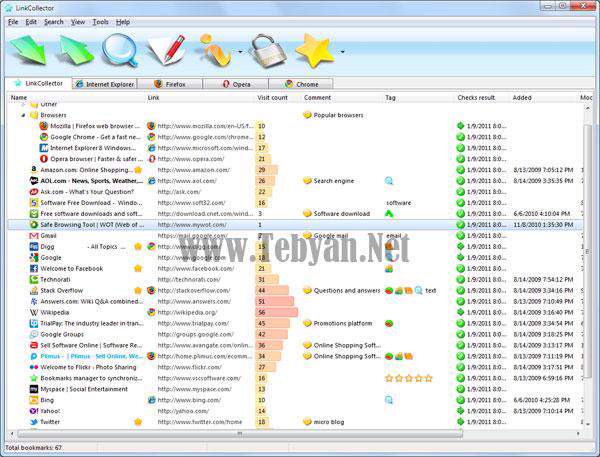Open the Edit menu
Viewport: 600px width, 457px height.
tap(31, 22)
